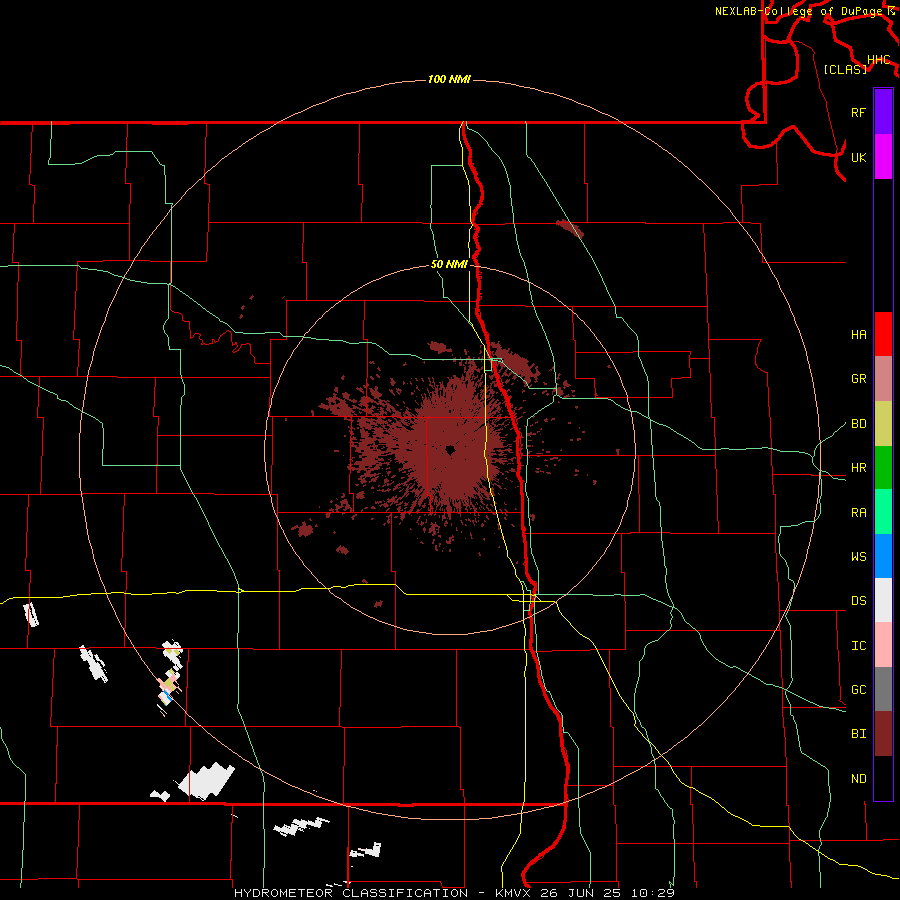The width and height of the screenshot is (900, 900).
Task: Click the ND legend label
Action: coord(858,779)
